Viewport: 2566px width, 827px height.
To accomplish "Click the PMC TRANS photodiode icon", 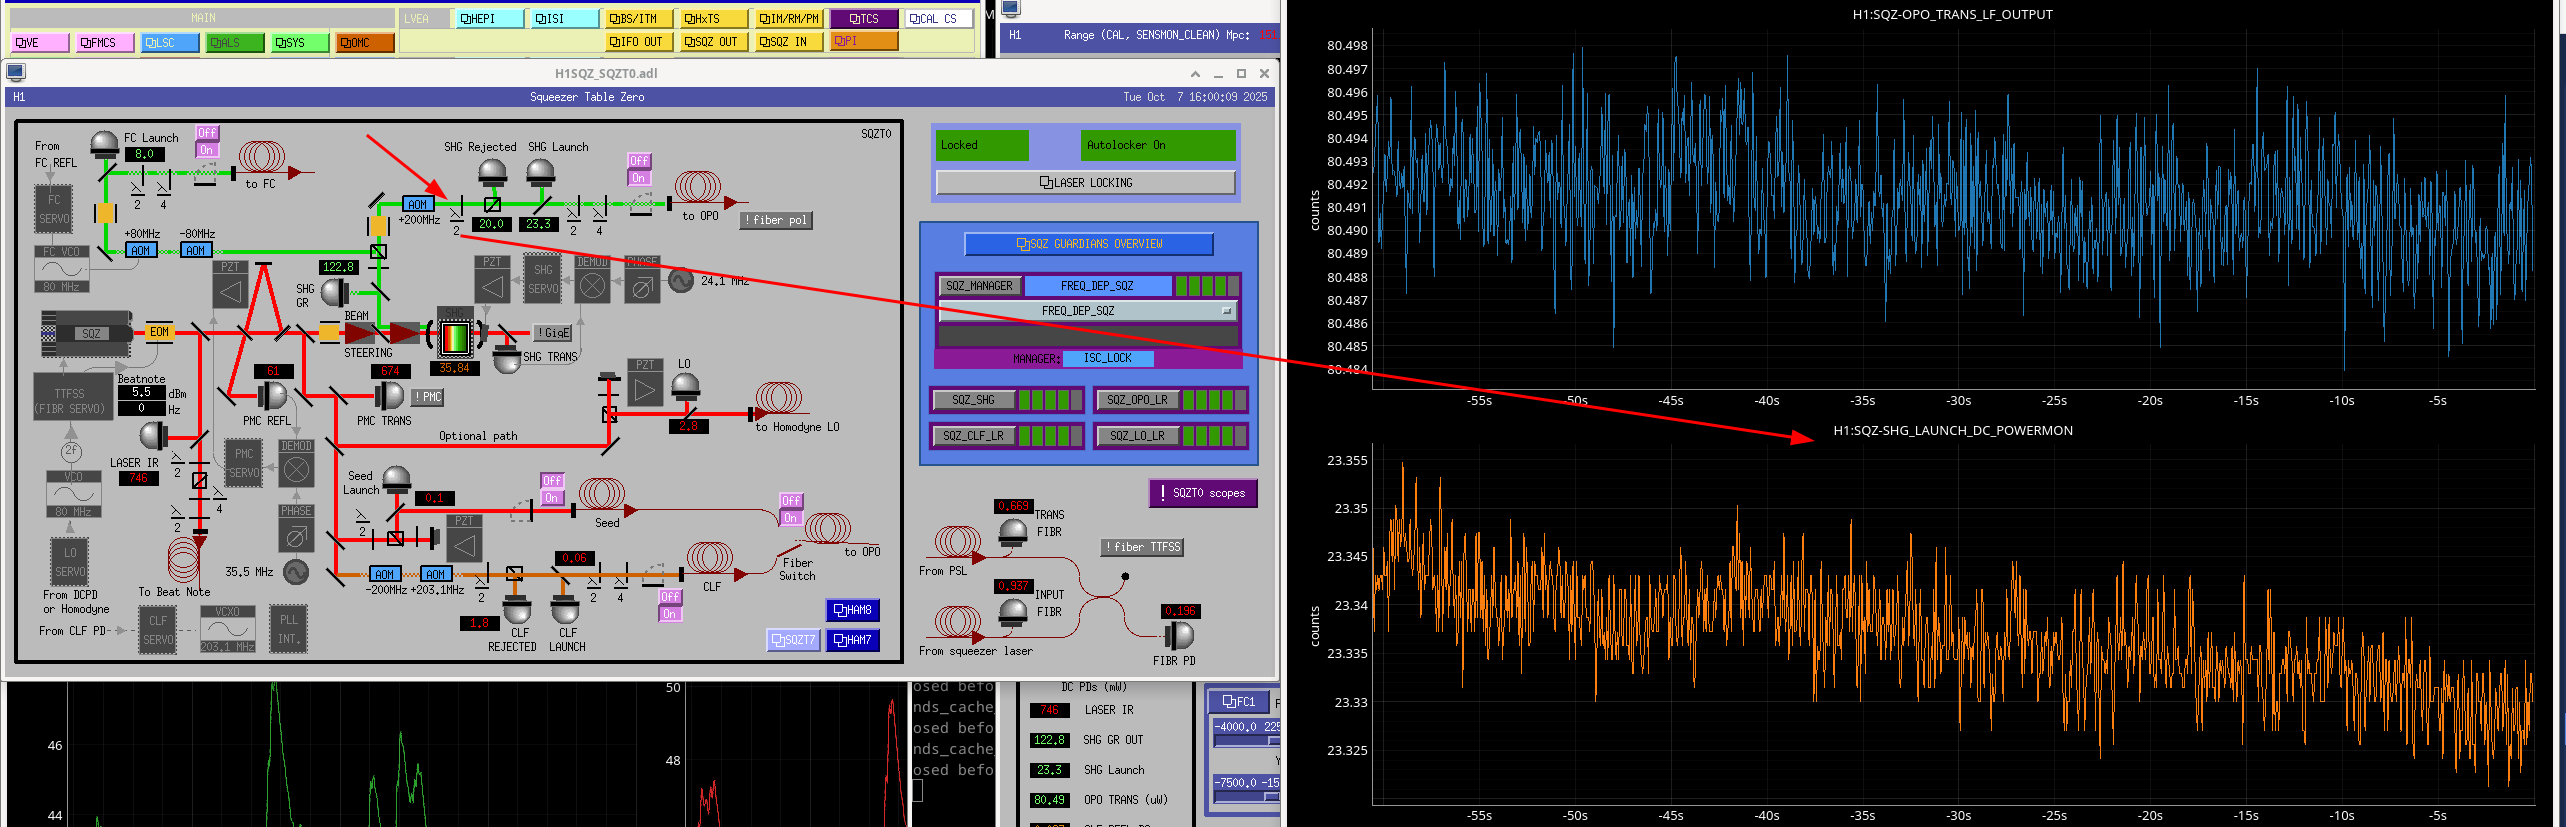I will point(388,397).
